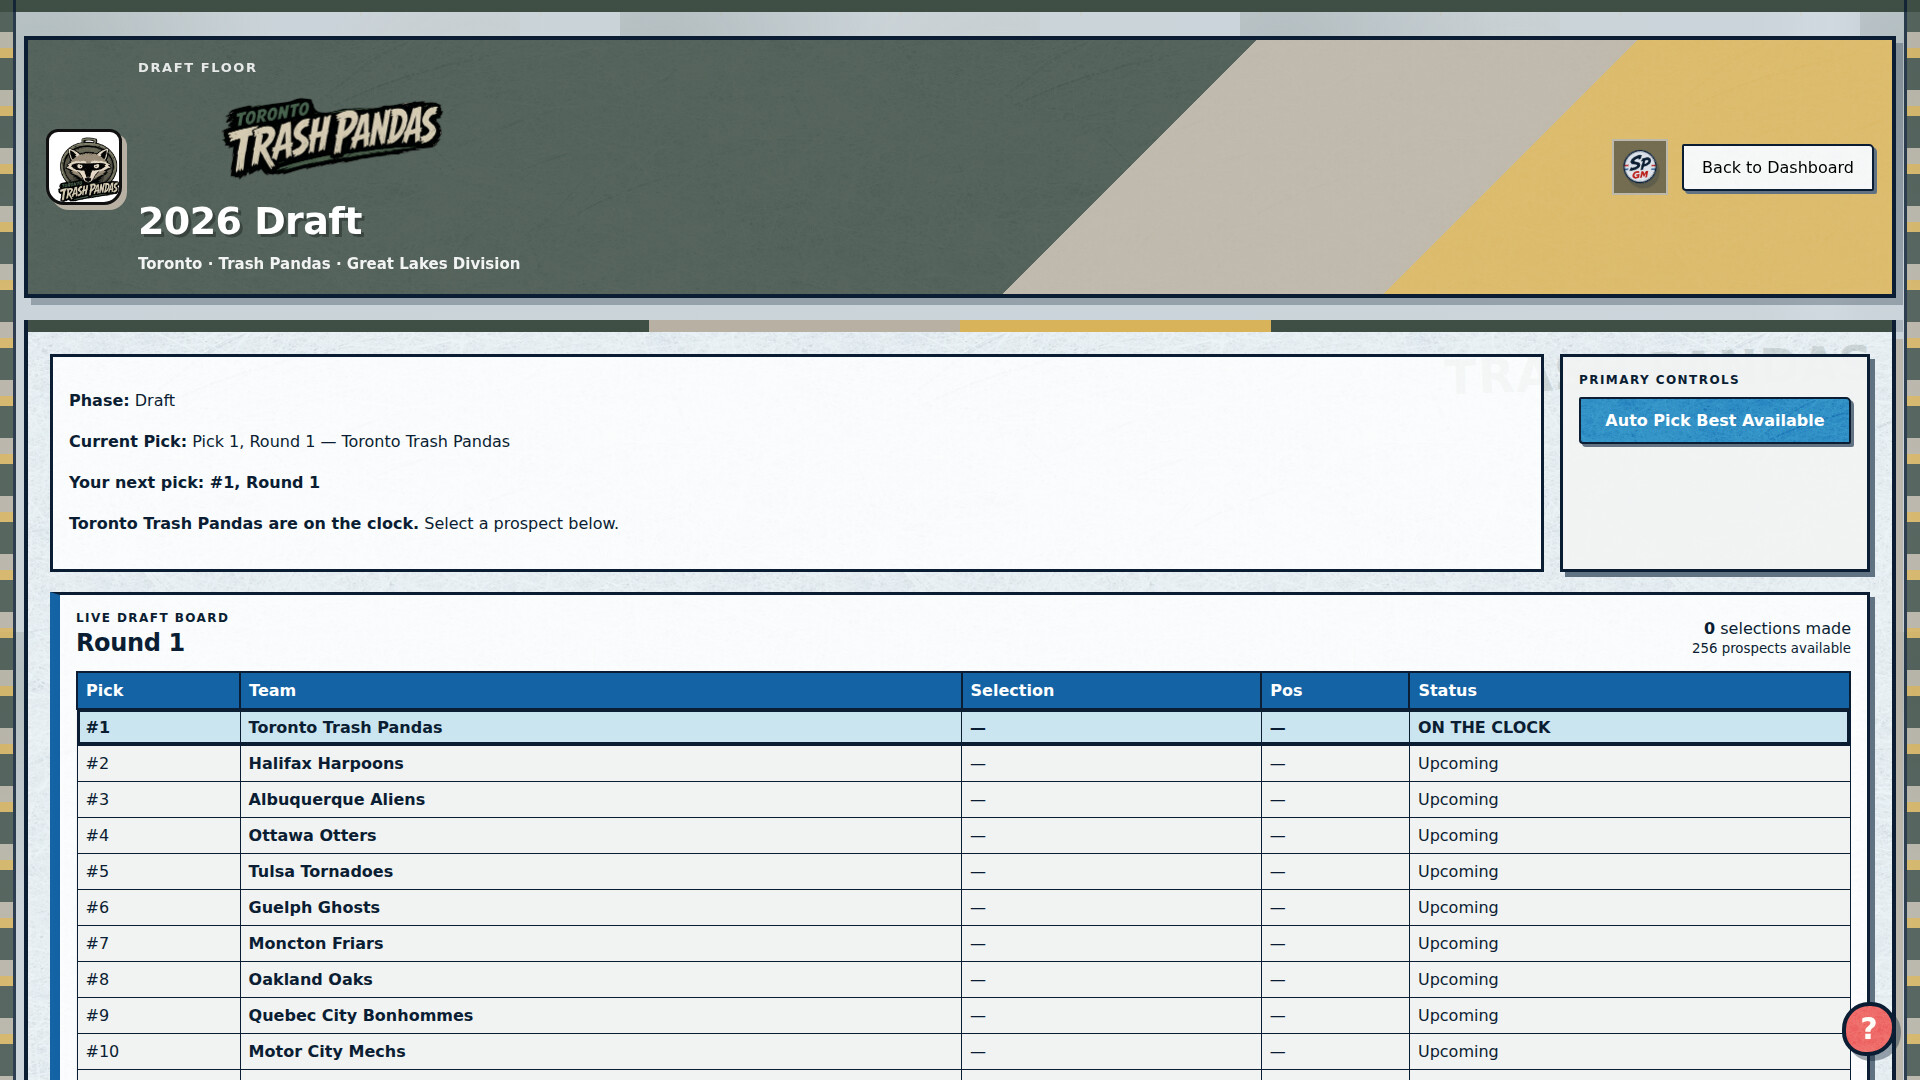Click the Round 1 board heading
Viewport: 1920px width, 1080px height.
tap(130, 642)
